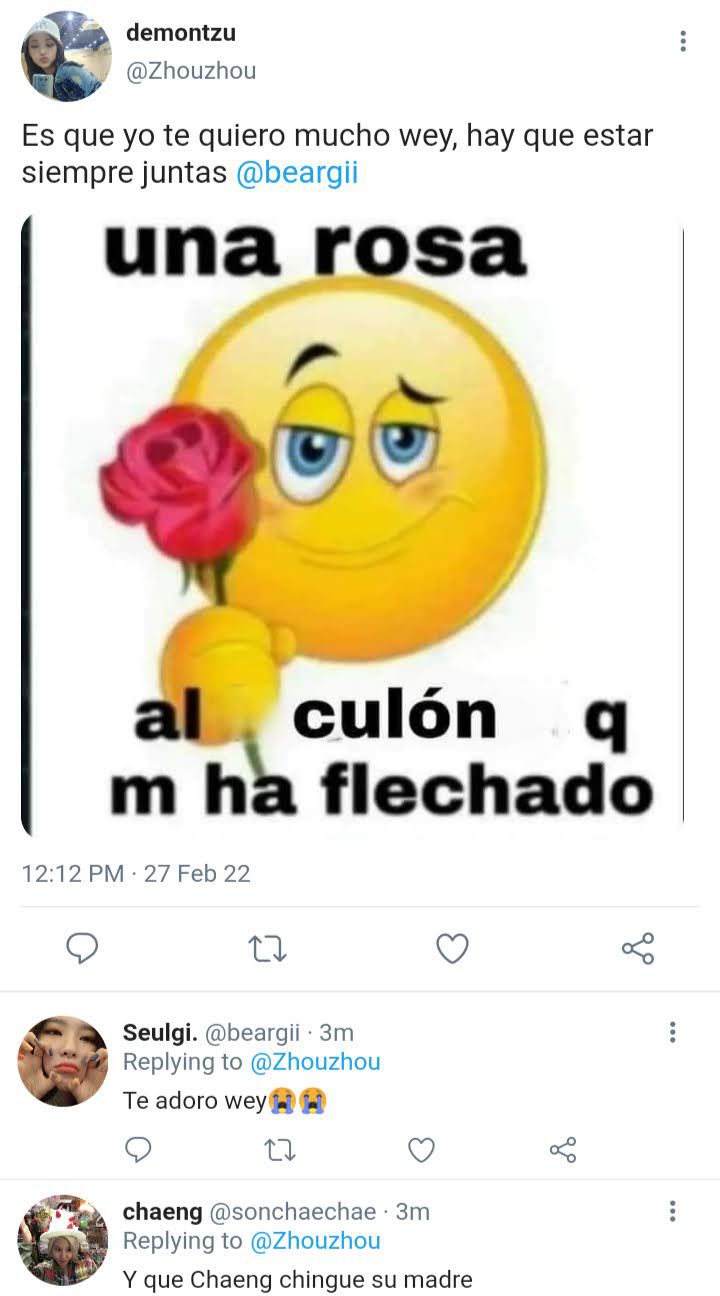Like the main tweet with heart icon

click(x=452, y=948)
